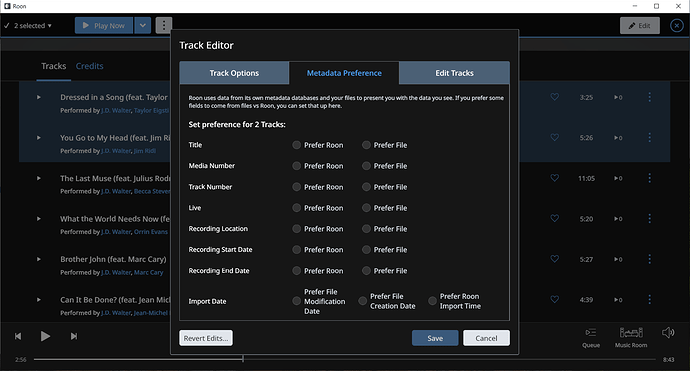Switch to Track Options tab
The width and height of the screenshot is (690, 371).
click(234, 73)
